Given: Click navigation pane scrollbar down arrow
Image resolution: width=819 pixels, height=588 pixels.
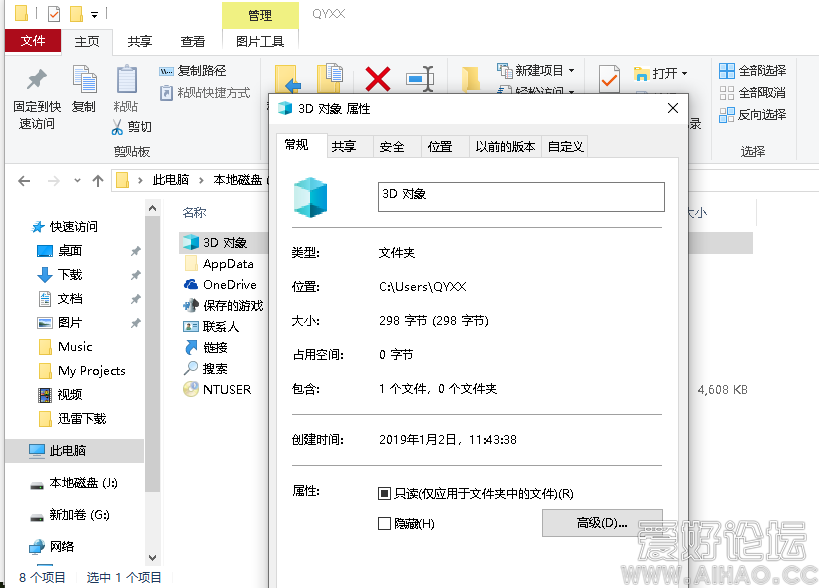Looking at the screenshot, I should (x=153, y=558).
